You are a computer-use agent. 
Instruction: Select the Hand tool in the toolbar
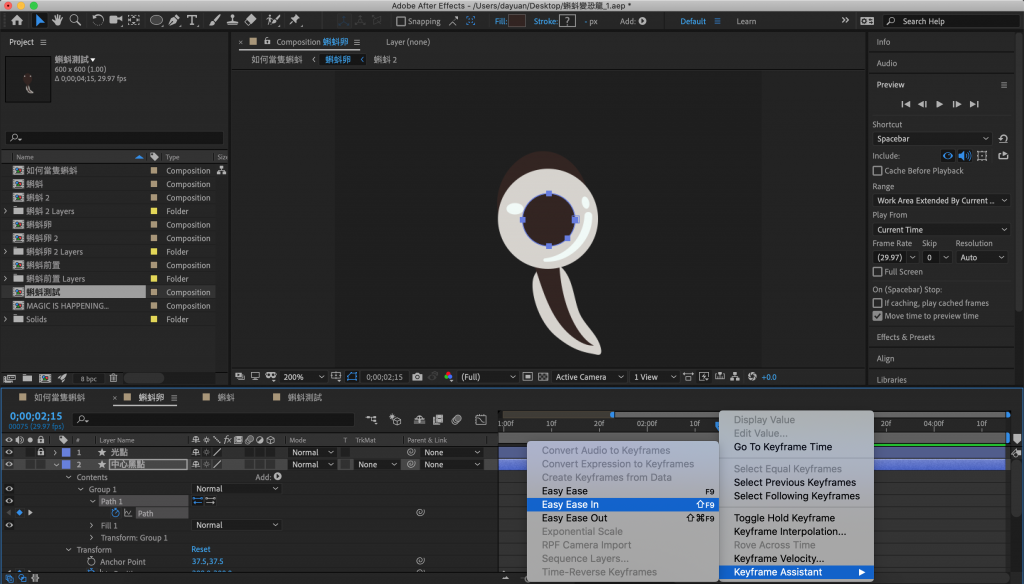click(58, 20)
